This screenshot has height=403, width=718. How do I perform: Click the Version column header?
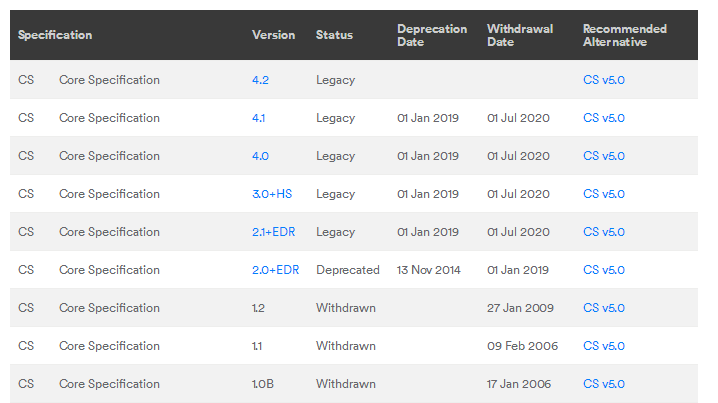click(273, 35)
